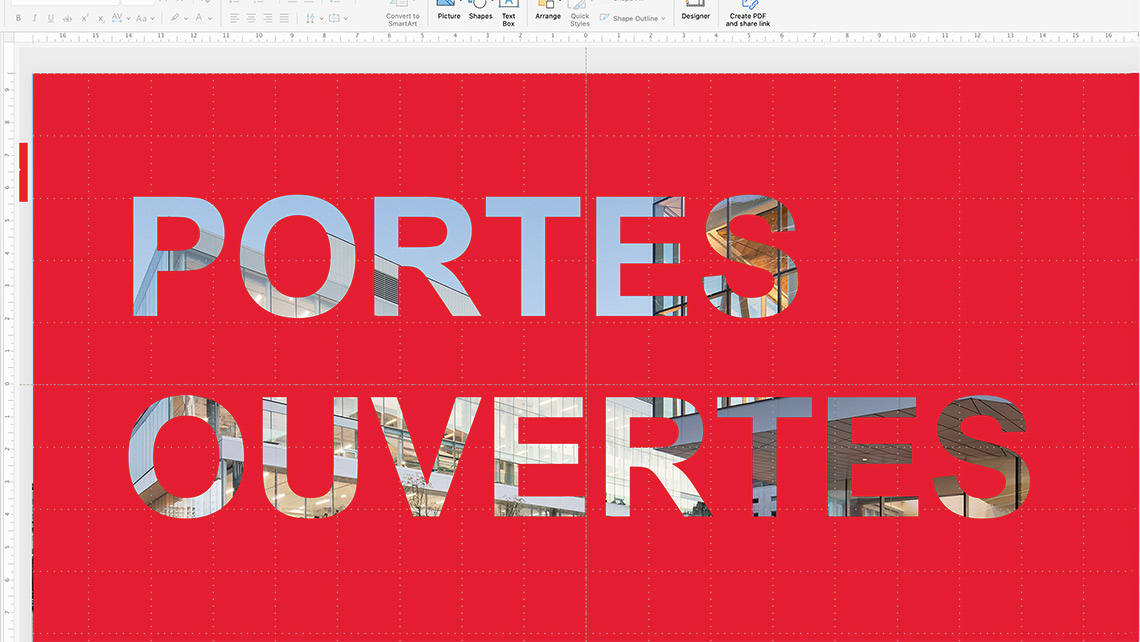This screenshot has height=642, width=1140.
Task: Align text to the left
Action: pyautogui.click(x=234, y=18)
